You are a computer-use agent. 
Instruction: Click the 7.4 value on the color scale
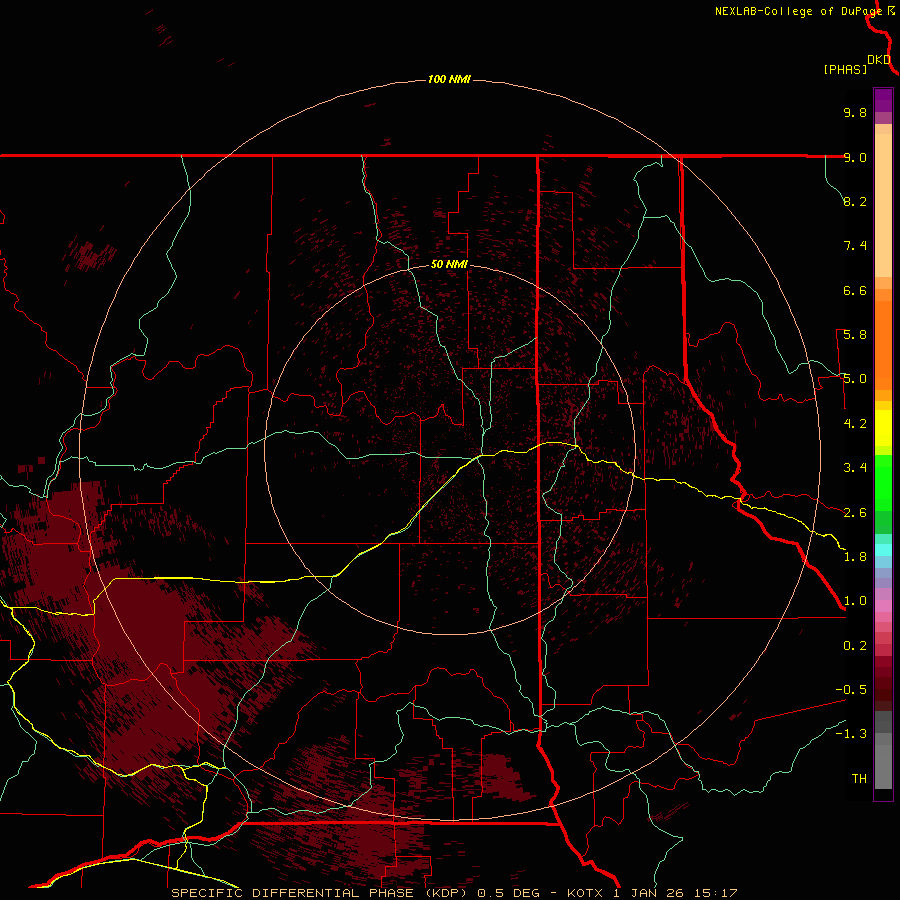[855, 246]
